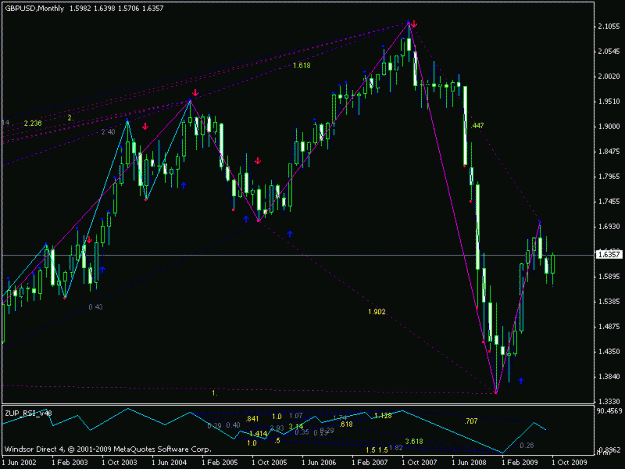Click the 1 Oct 2005 date label
The image size is (625, 469).
[x=269, y=462]
